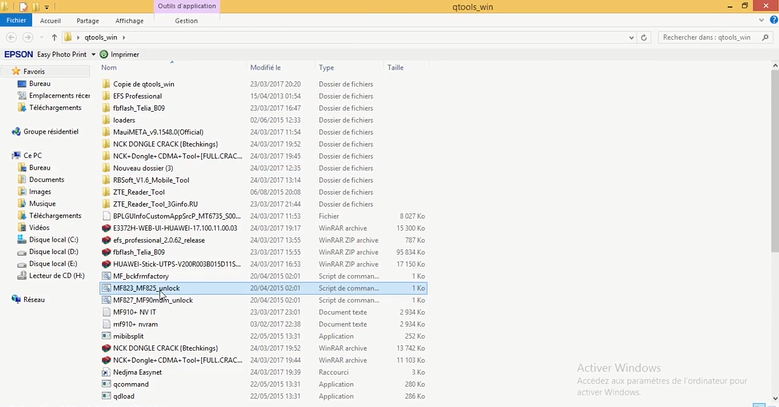The height and width of the screenshot is (407, 779).
Task: Sort files by Modifié le column
Action: (x=265, y=68)
